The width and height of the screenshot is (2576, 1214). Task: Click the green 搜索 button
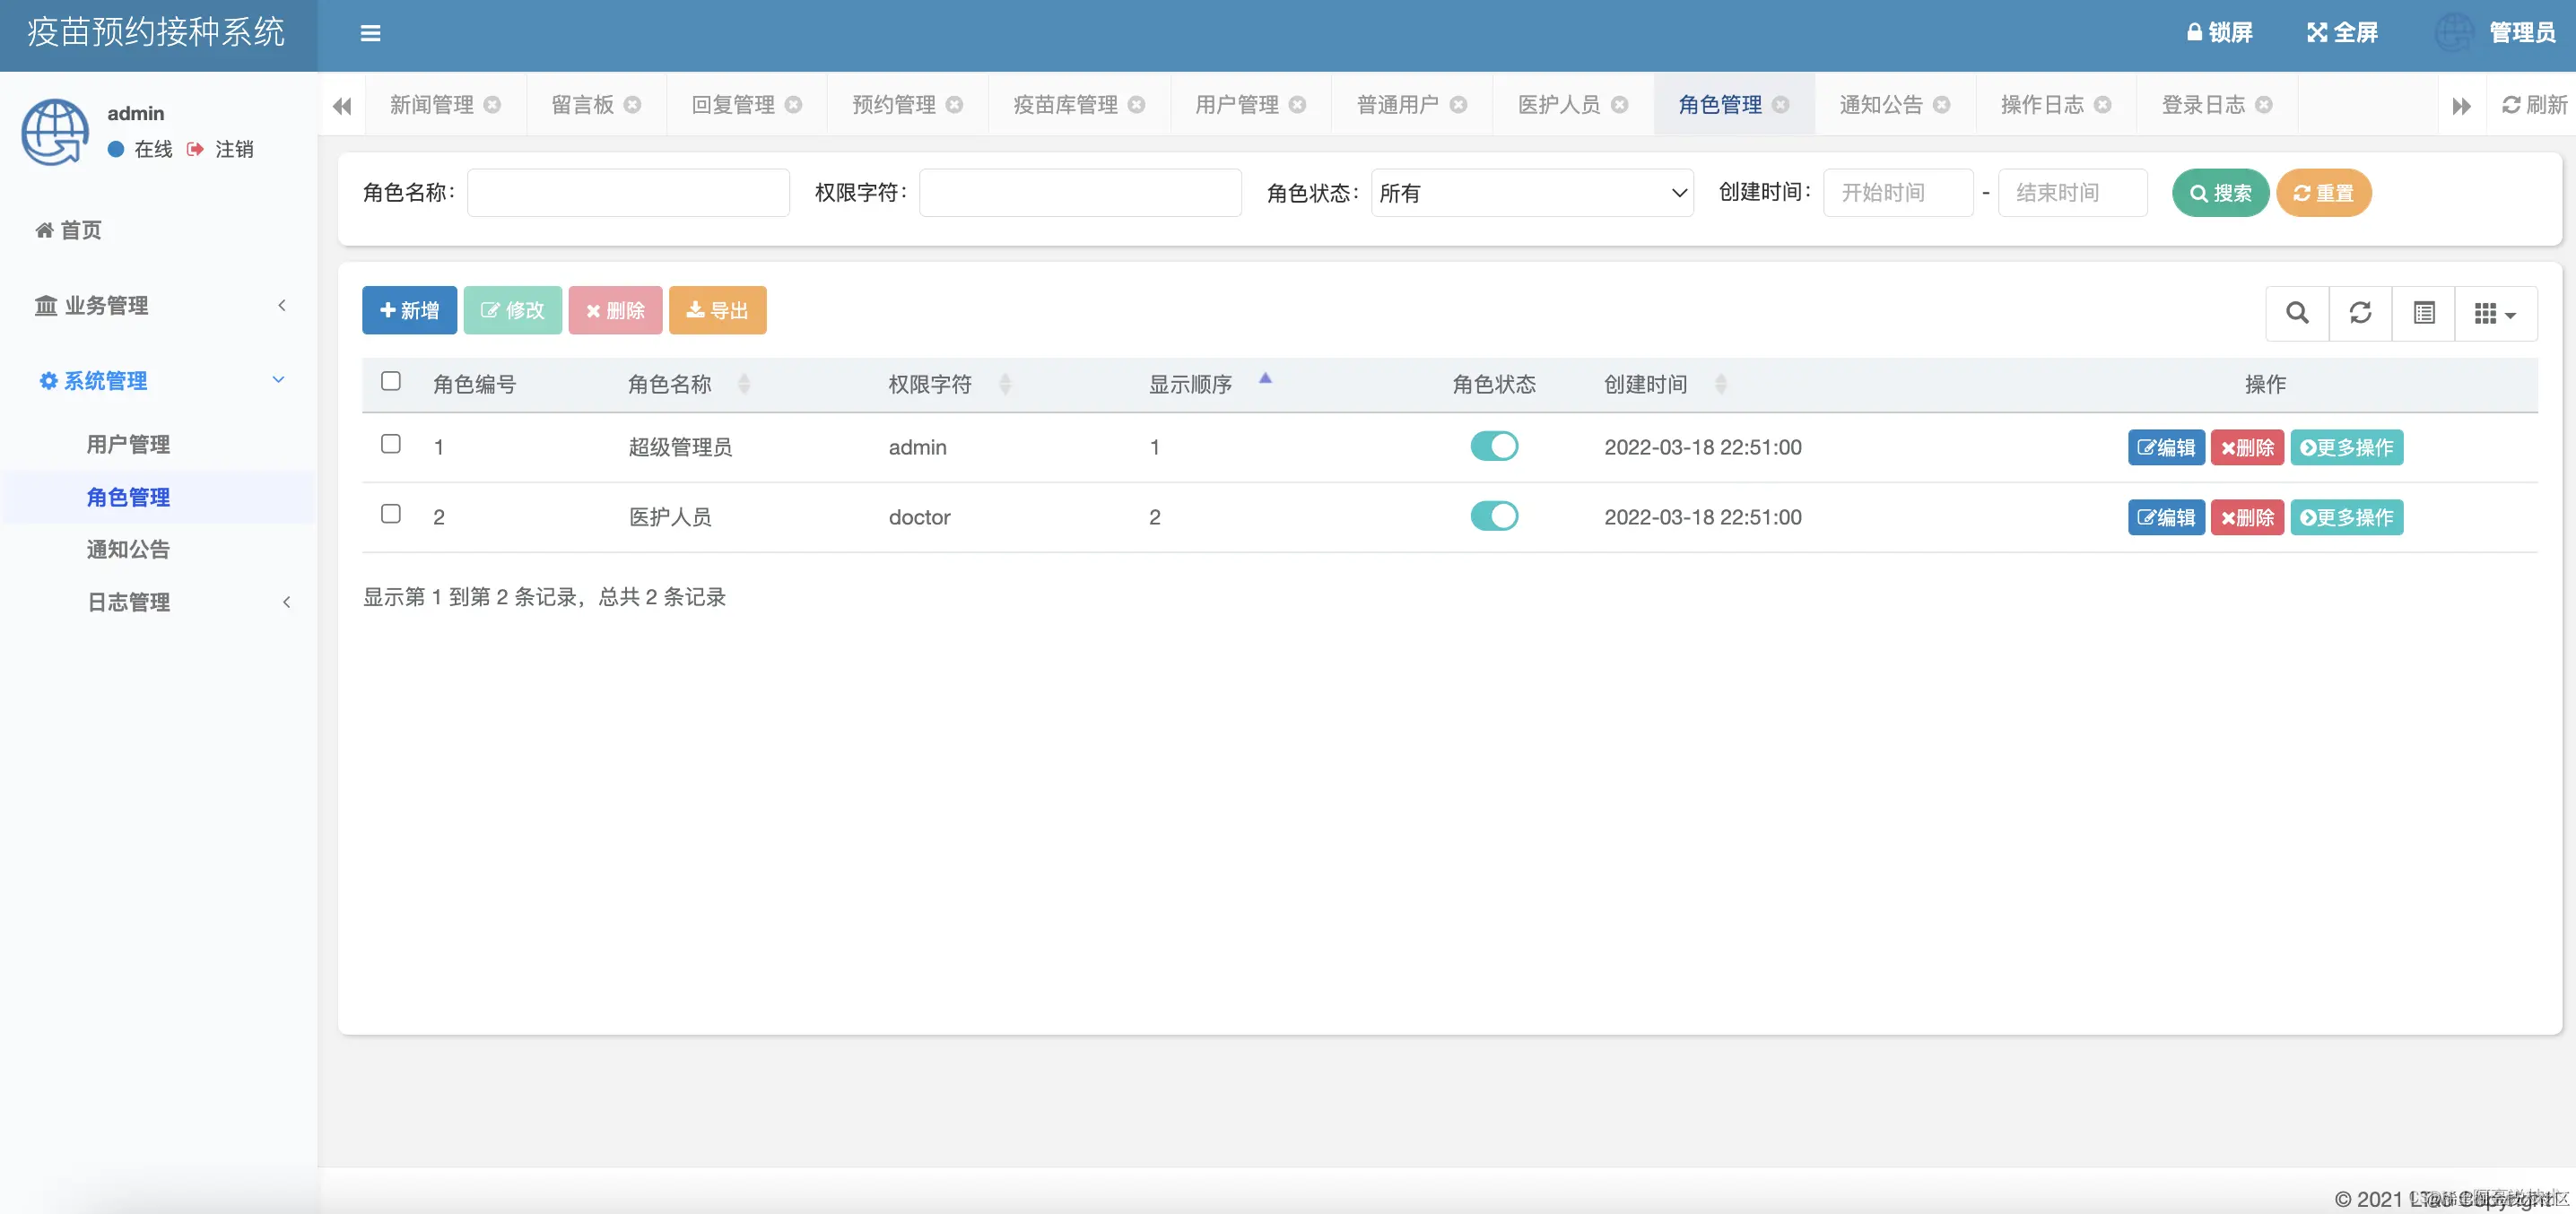tap(2219, 193)
